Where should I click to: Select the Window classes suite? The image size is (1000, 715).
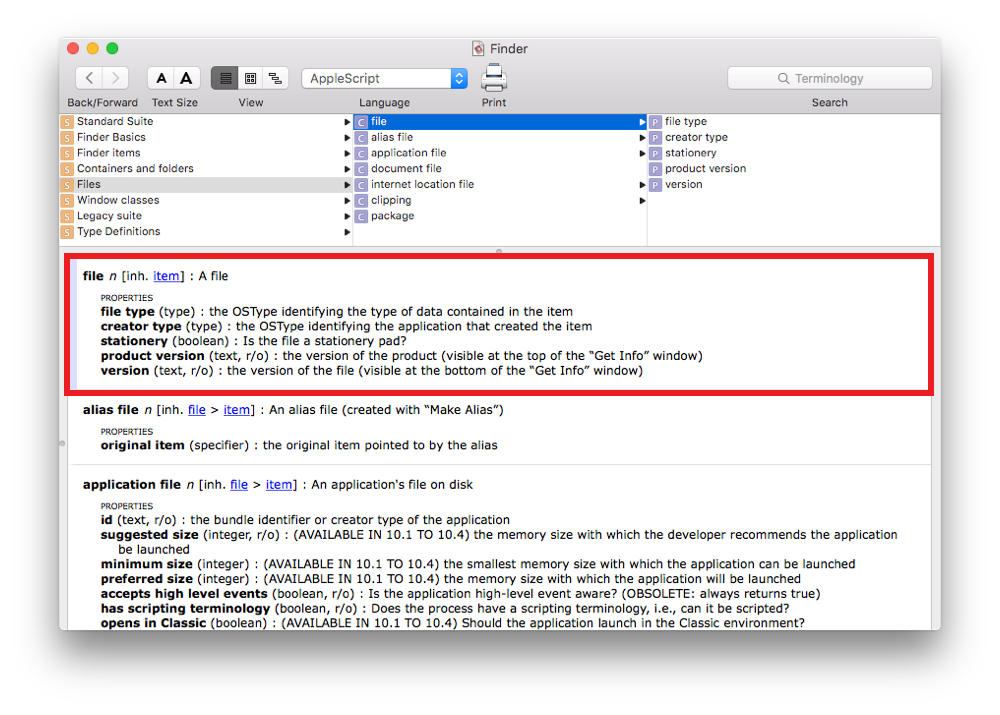pyautogui.click(x=206, y=200)
